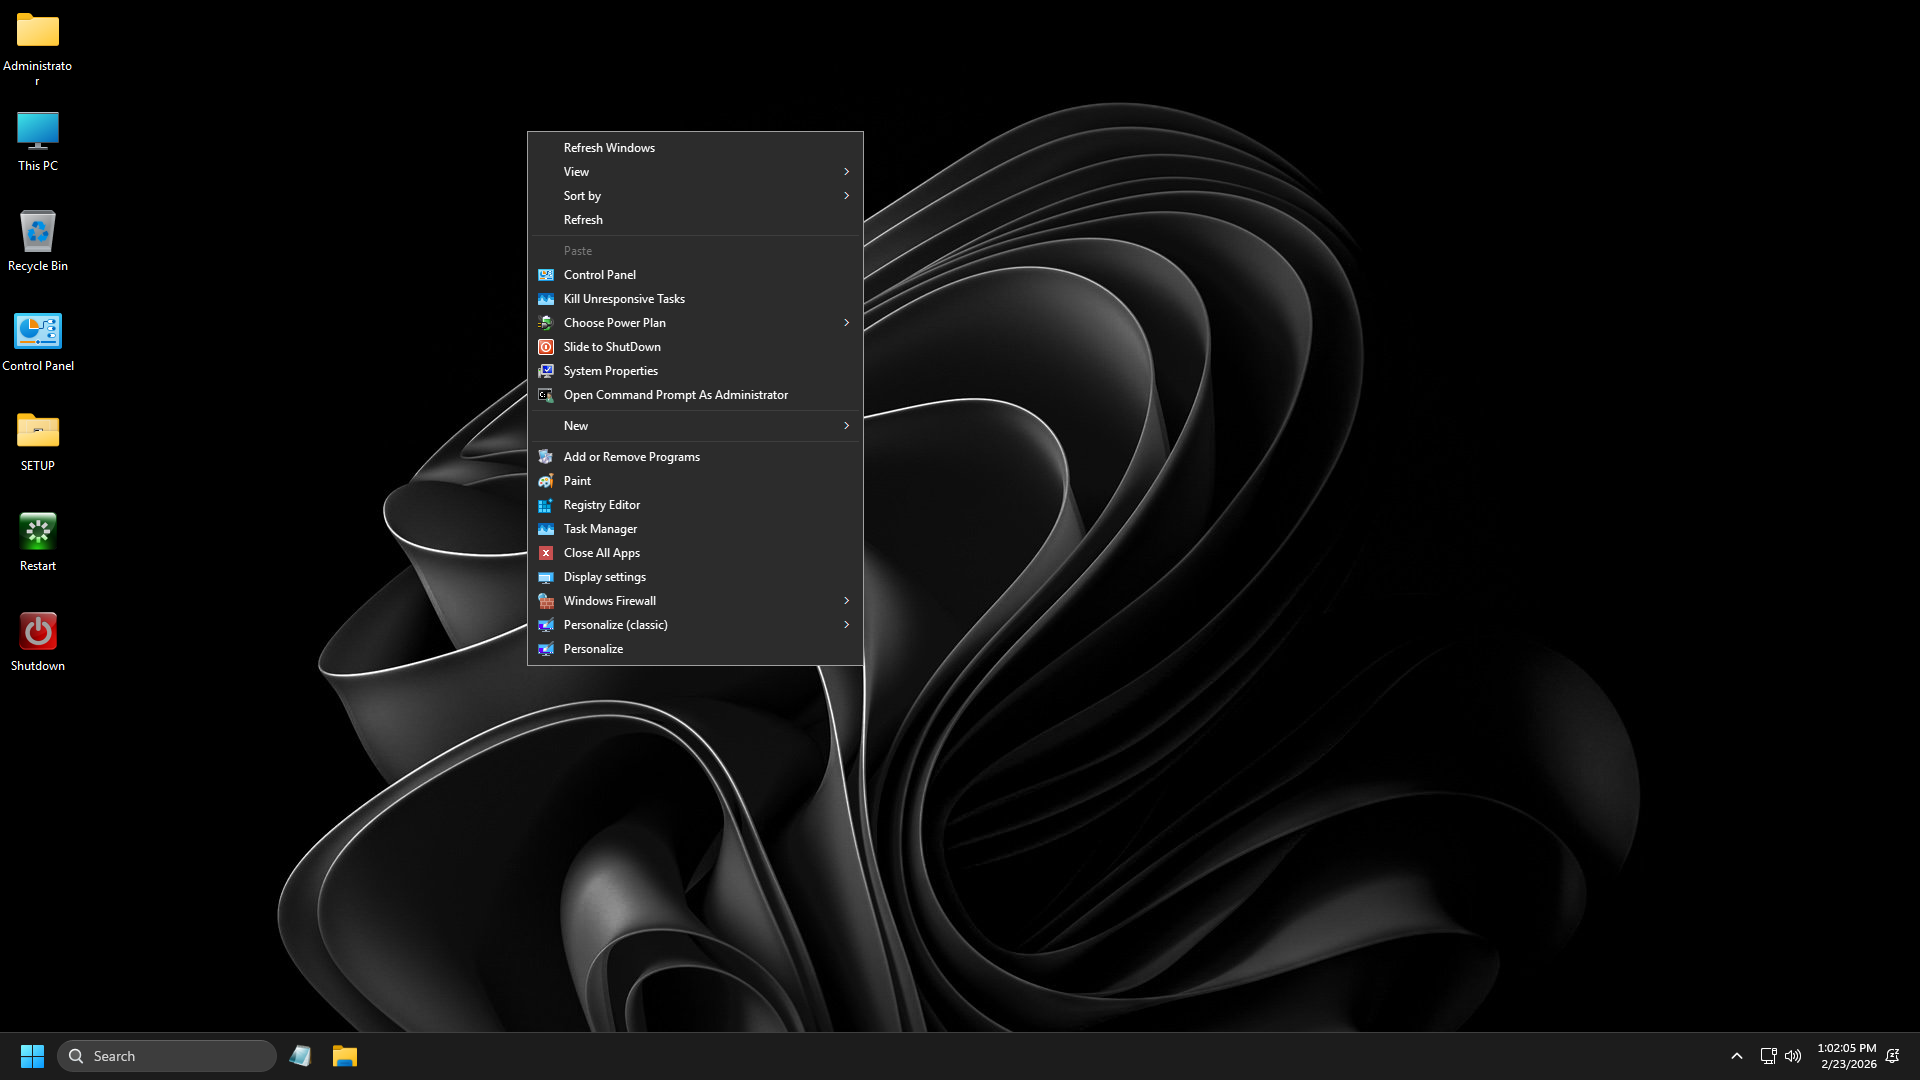Click the red Shutdown desktop icon
The height and width of the screenshot is (1080, 1920).
coord(38,631)
